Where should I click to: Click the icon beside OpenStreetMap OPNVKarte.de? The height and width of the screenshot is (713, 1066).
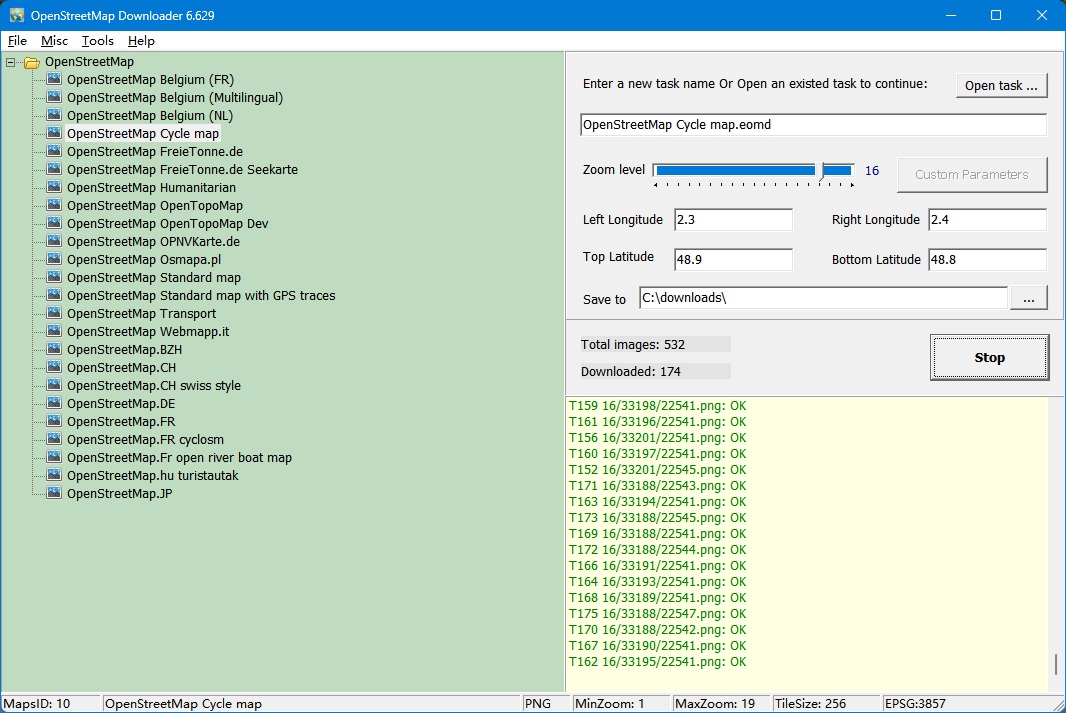tap(54, 241)
